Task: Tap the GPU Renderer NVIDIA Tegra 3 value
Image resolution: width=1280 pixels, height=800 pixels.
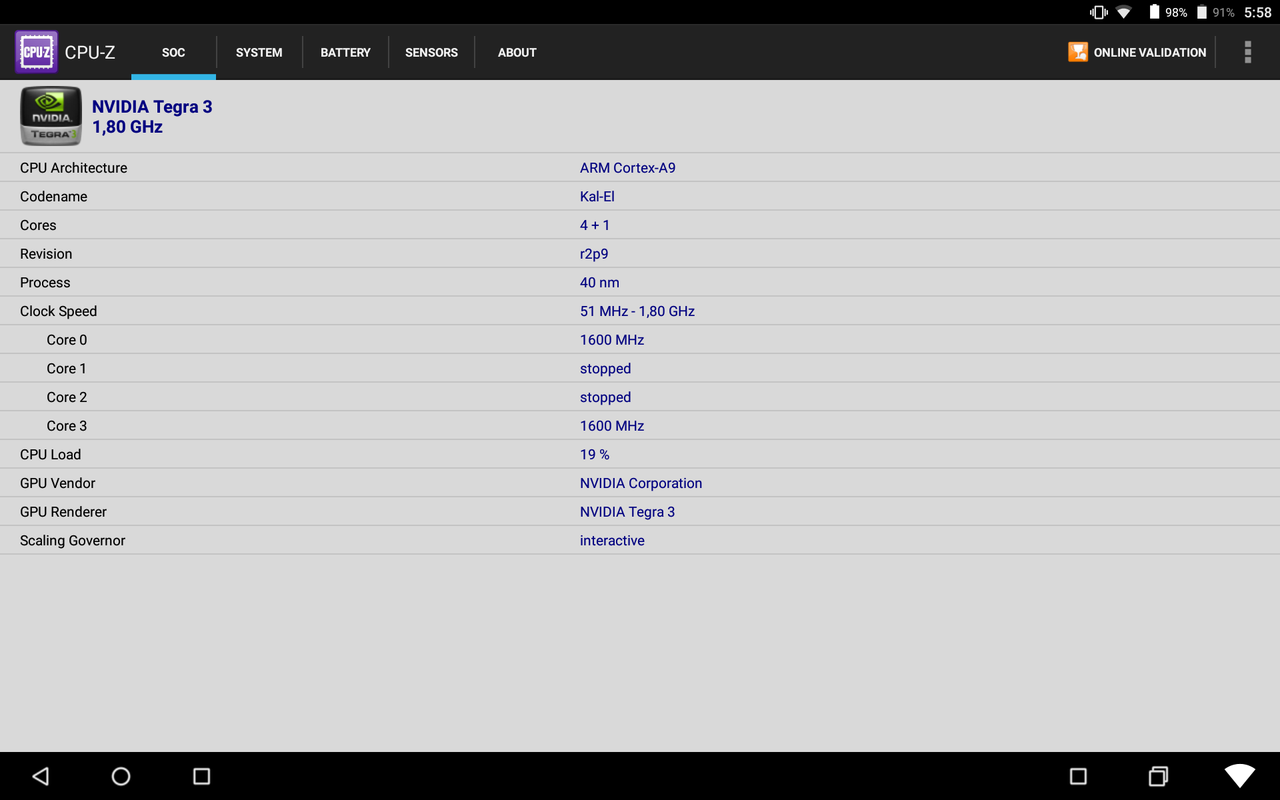Action: 627,512
